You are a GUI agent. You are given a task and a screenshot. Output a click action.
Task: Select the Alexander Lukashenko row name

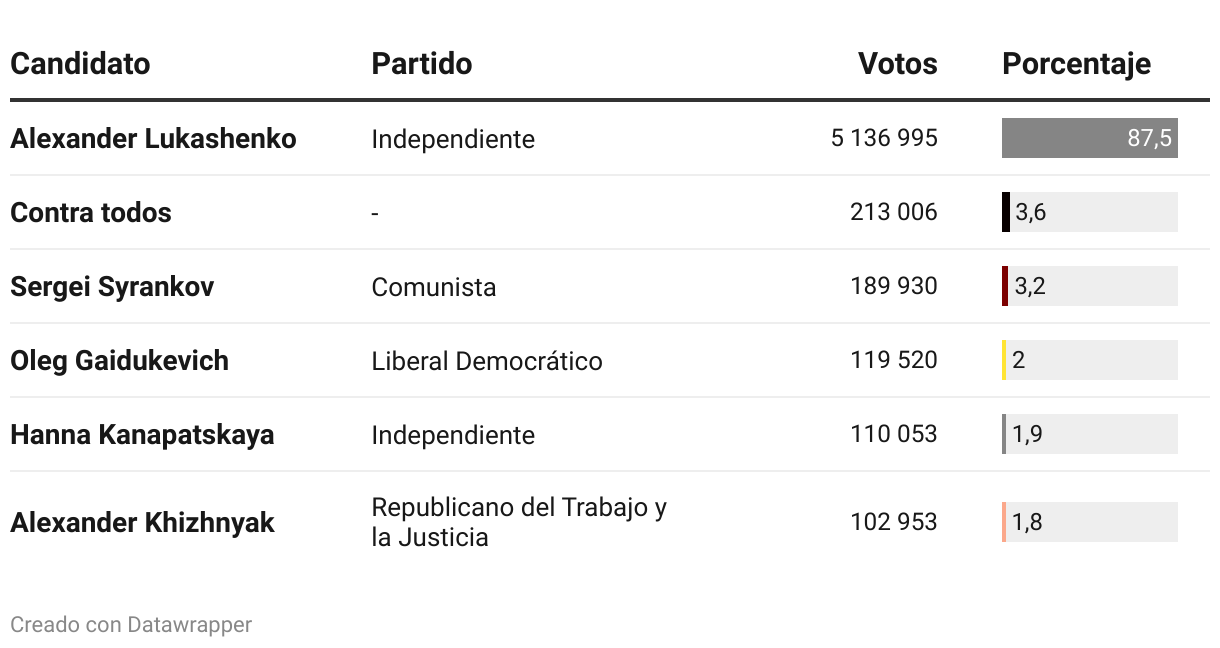[x=153, y=138]
